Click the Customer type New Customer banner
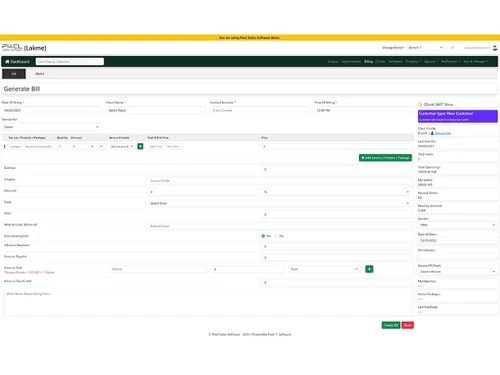This screenshot has width=500, height=375. [x=458, y=116]
